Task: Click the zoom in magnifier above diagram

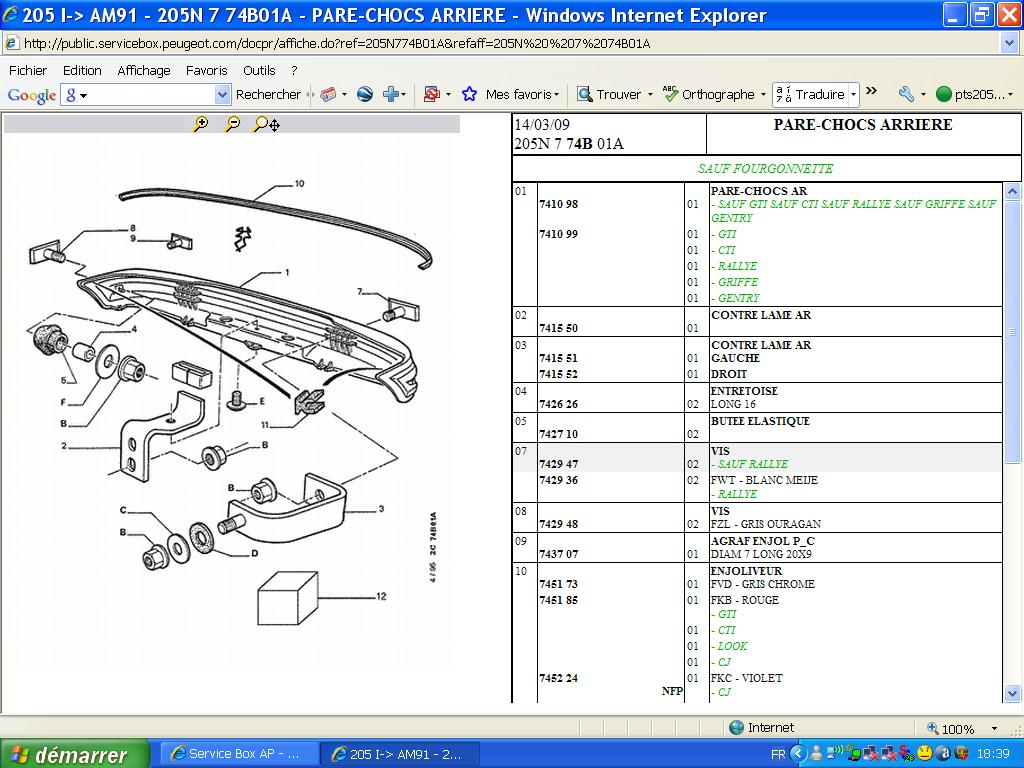Action: 201,124
